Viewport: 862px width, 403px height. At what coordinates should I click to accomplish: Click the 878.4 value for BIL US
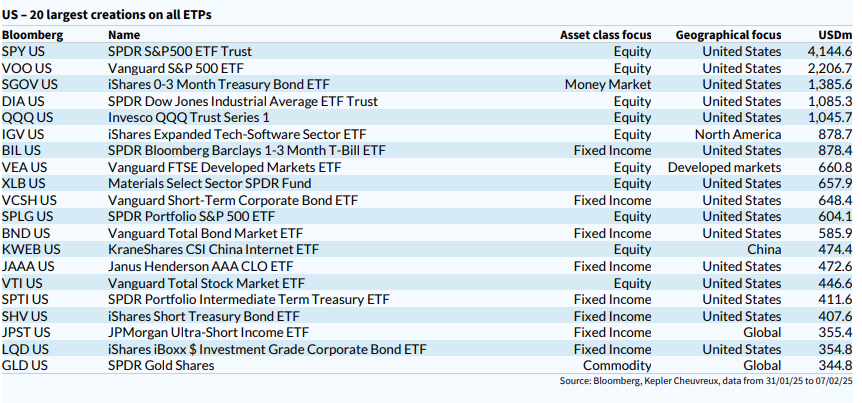point(834,150)
